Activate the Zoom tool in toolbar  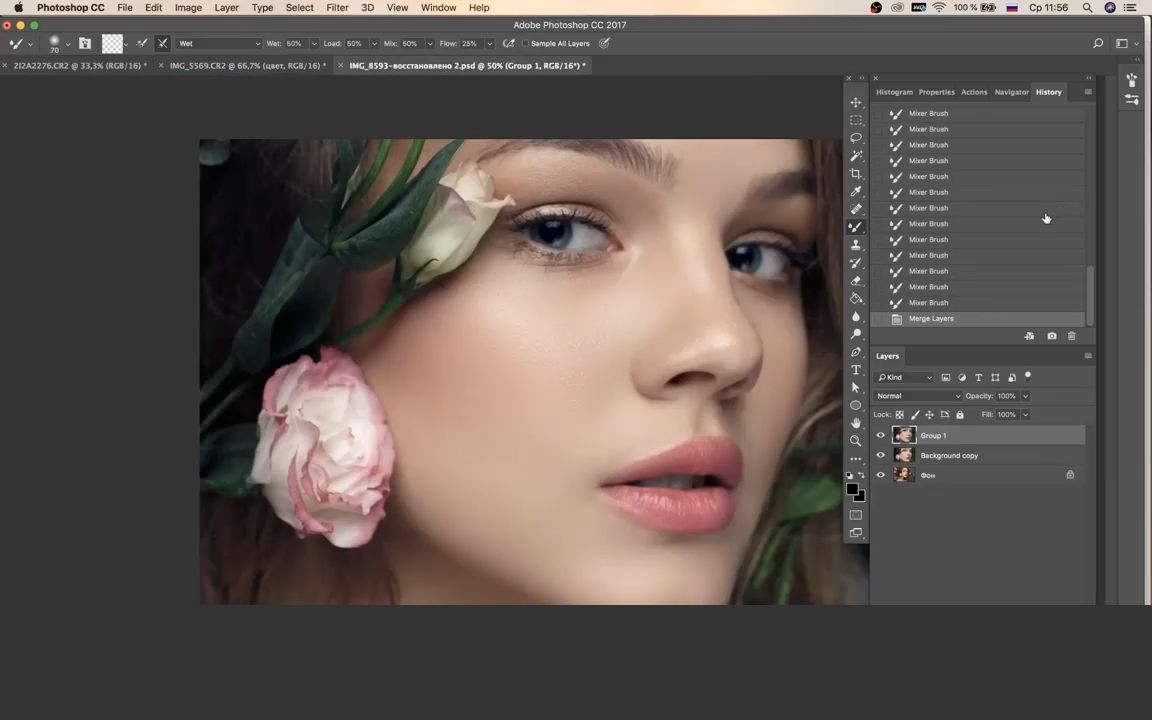[x=856, y=441]
